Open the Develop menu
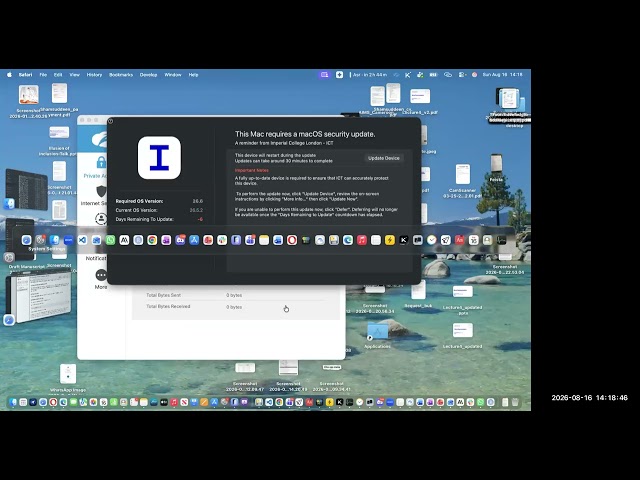This screenshot has width=640, height=480. [148, 75]
